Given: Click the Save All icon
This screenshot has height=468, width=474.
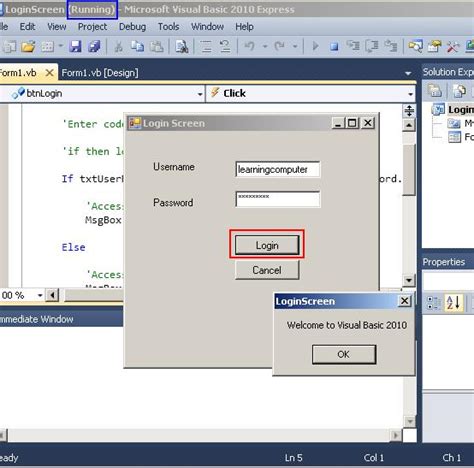Looking at the screenshot, I should click(94, 46).
